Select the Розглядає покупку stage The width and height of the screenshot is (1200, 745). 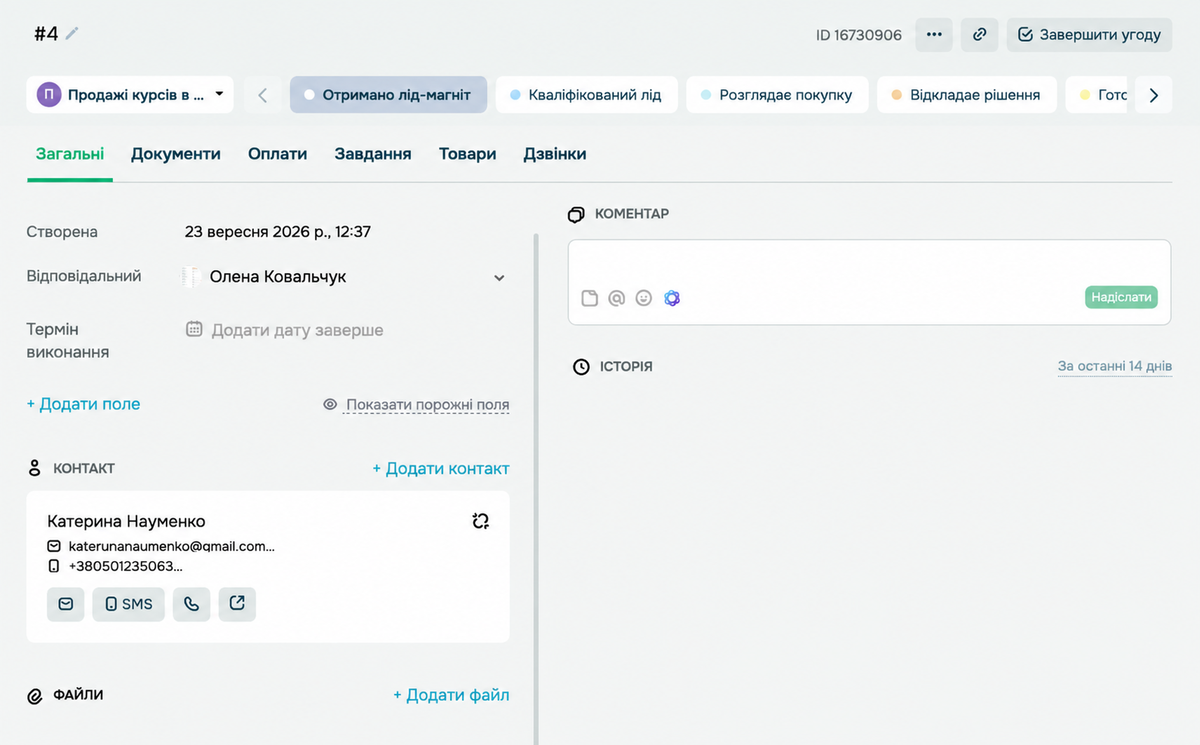tap(777, 95)
